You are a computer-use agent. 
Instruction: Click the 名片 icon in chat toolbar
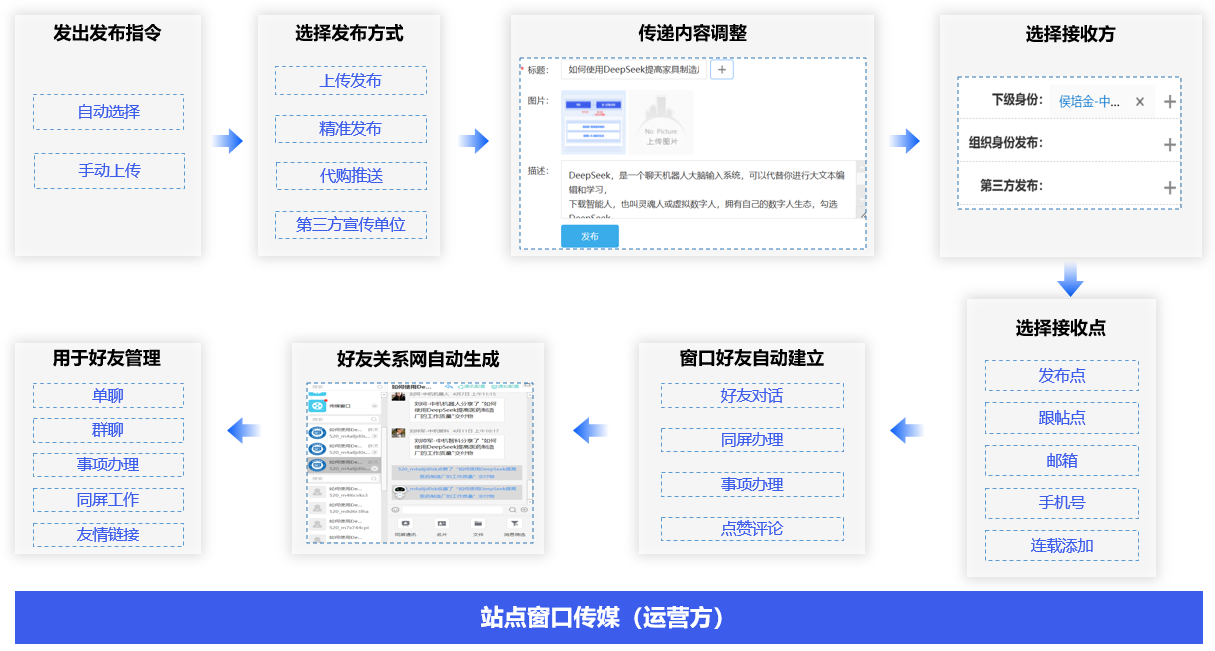[x=441, y=524]
